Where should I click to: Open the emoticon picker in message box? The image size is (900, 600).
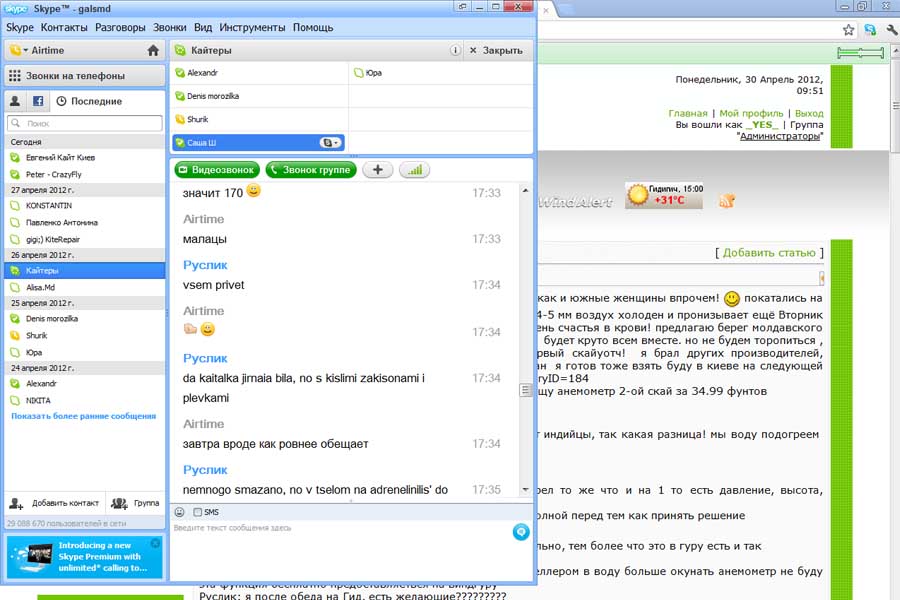tap(180, 512)
